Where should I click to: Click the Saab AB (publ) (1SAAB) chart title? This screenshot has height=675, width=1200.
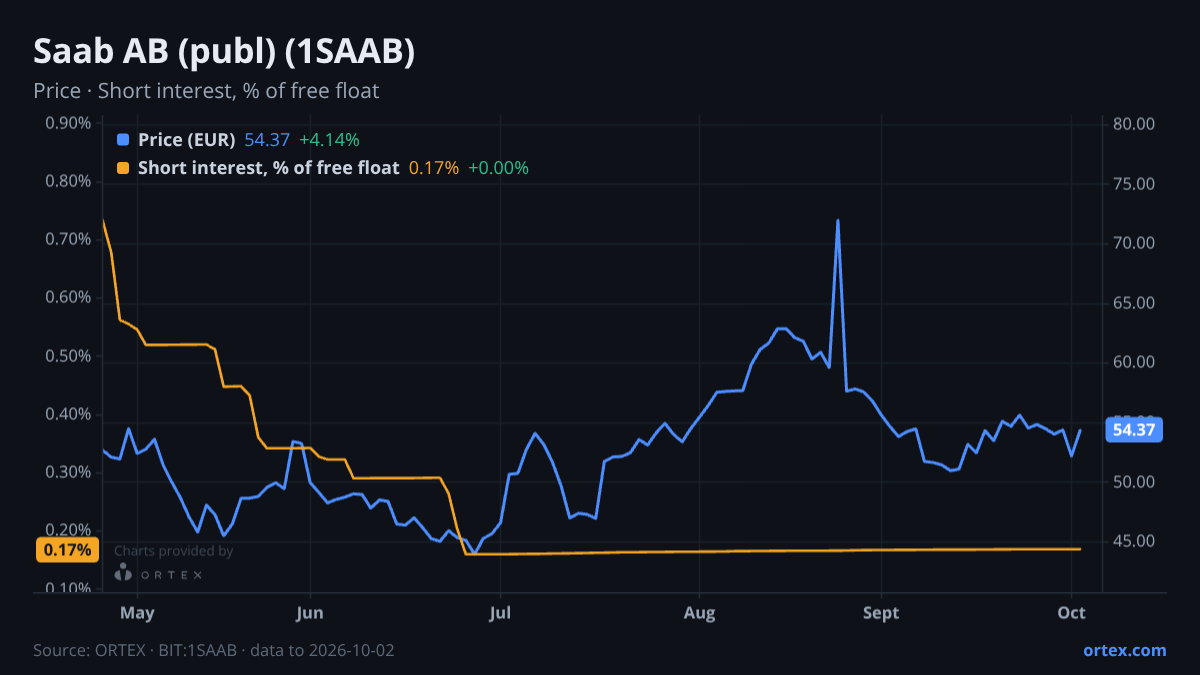pyautogui.click(x=224, y=53)
